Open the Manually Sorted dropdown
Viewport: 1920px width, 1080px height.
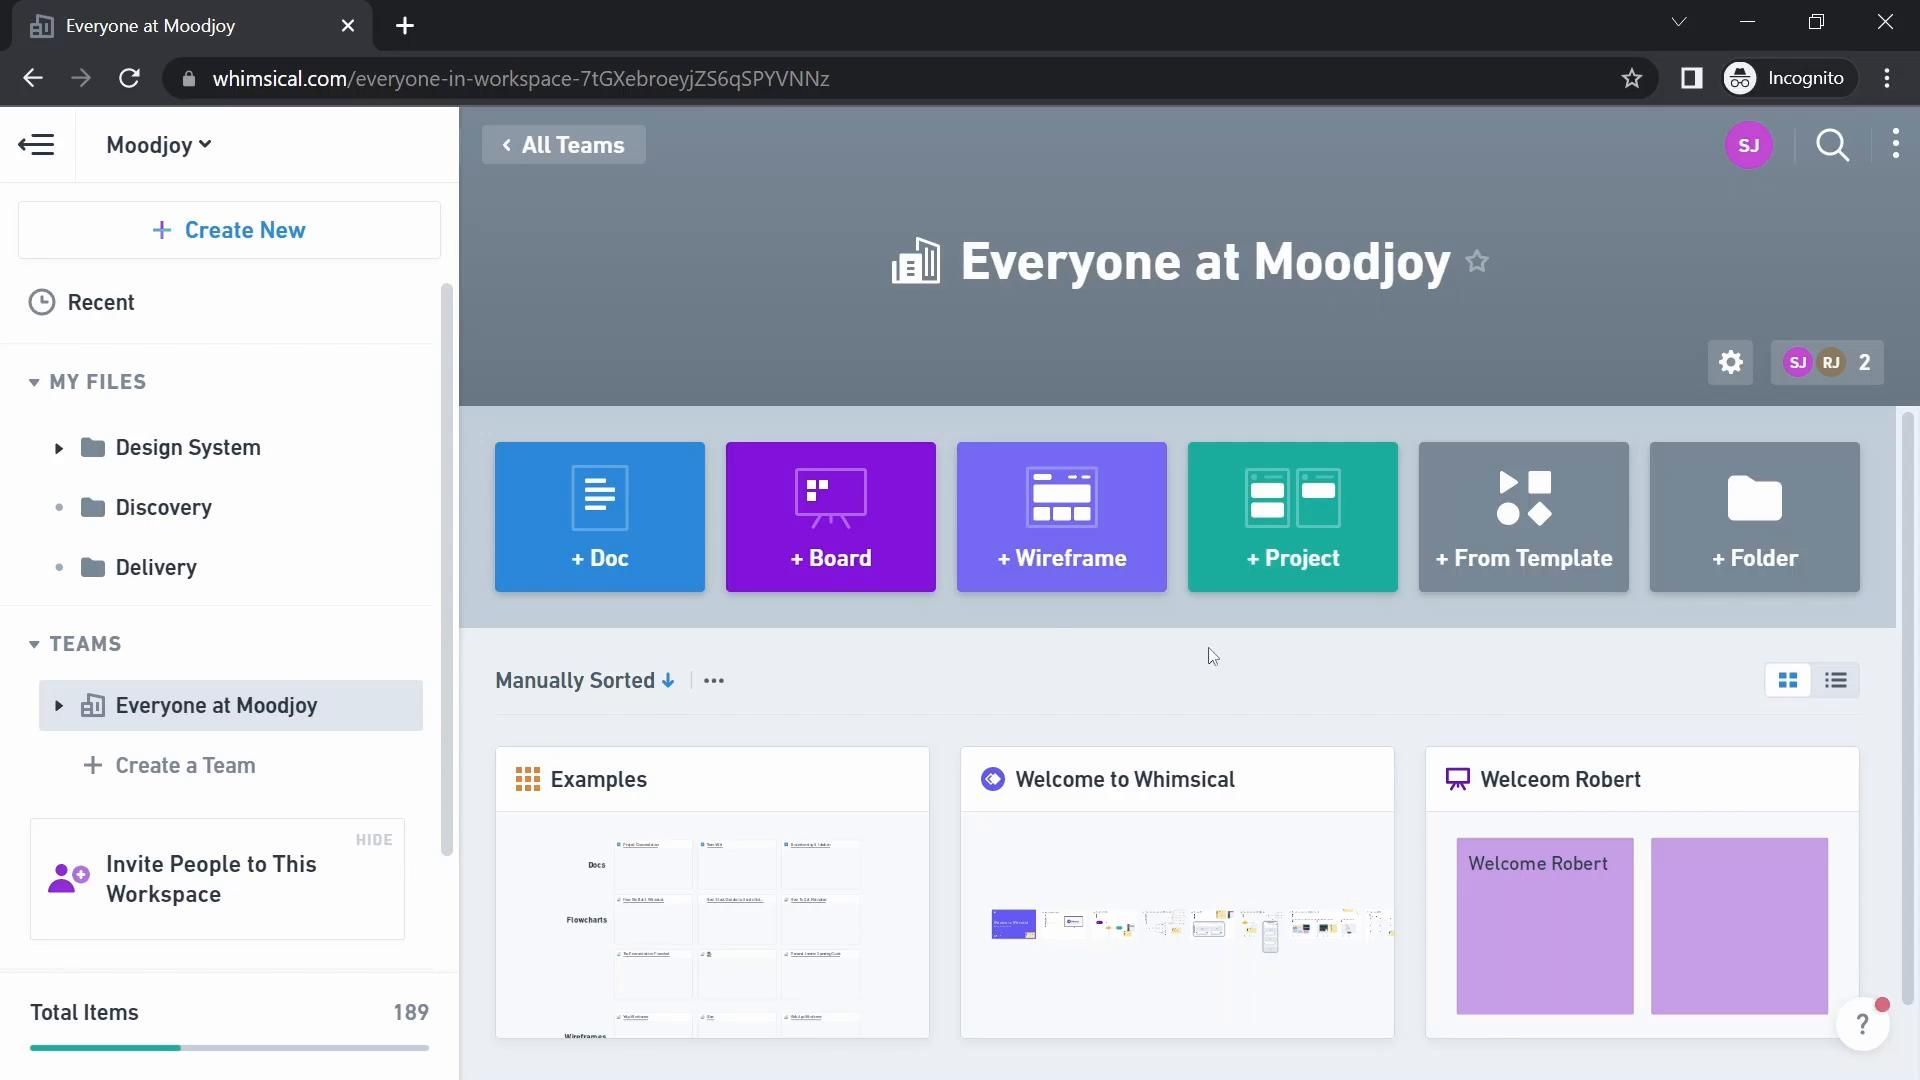click(x=585, y=681)
